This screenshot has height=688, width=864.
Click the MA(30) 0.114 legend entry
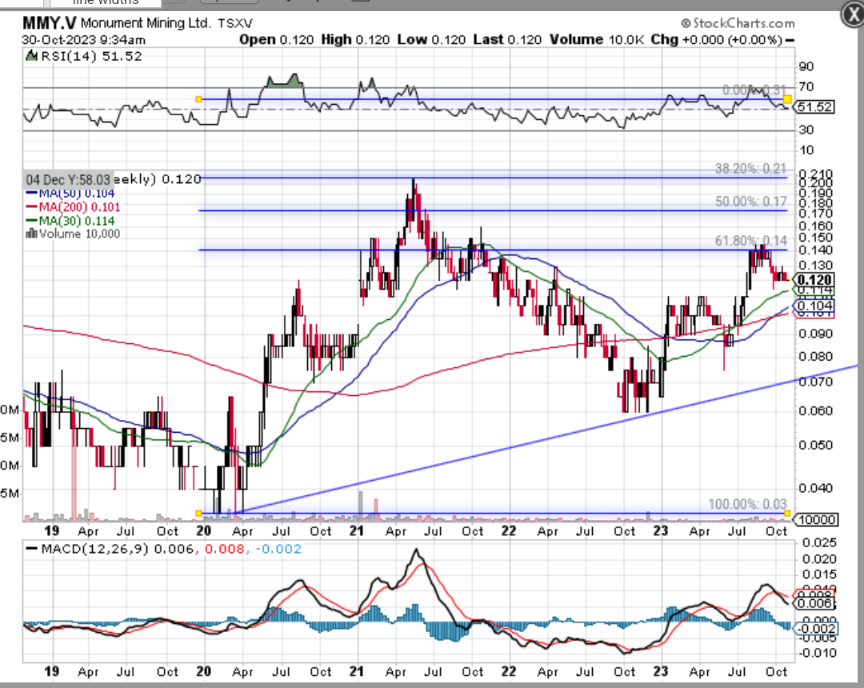tap(71, 221)
